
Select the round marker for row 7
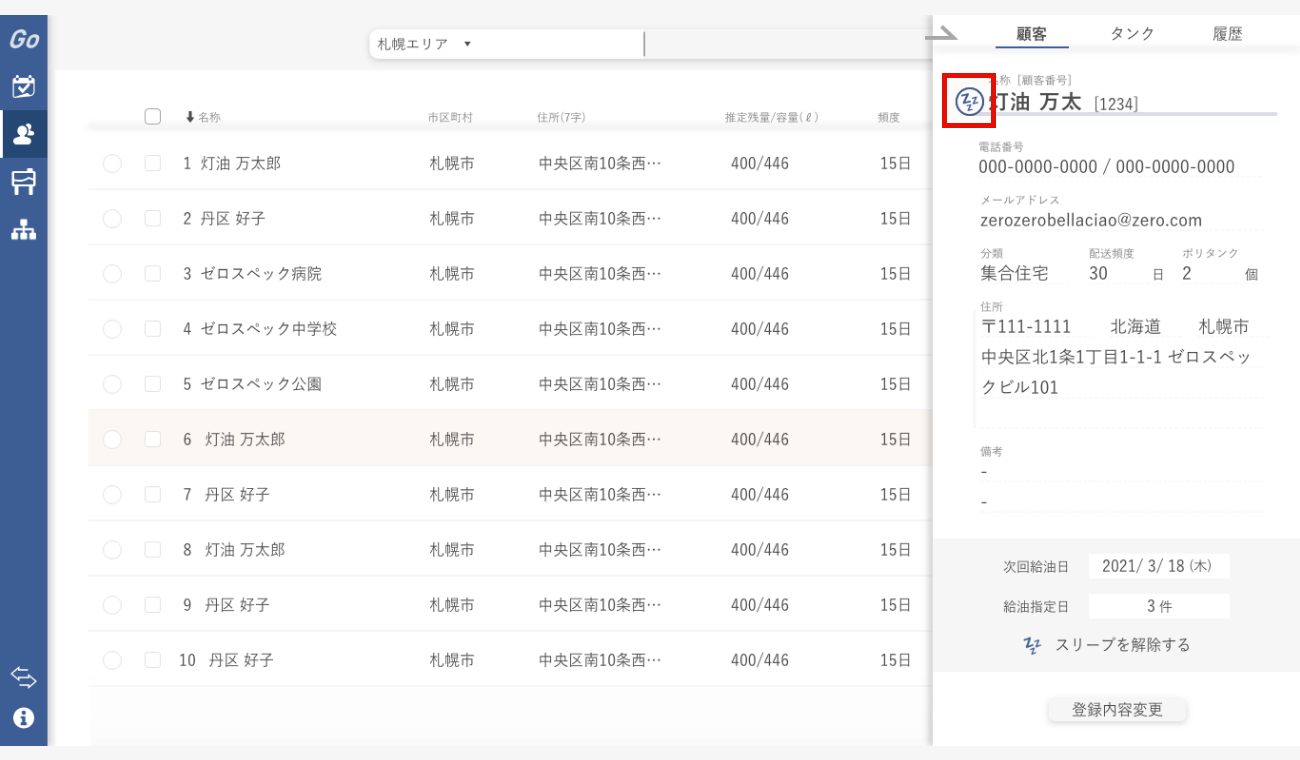pyautogui.click(x=112, y=494)
